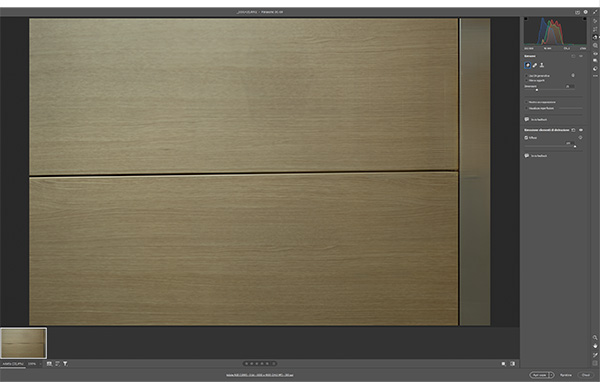The height and width of the screenshot is (382, 600).
Task: Click the Reset button
Action: [x=566, y=375]
